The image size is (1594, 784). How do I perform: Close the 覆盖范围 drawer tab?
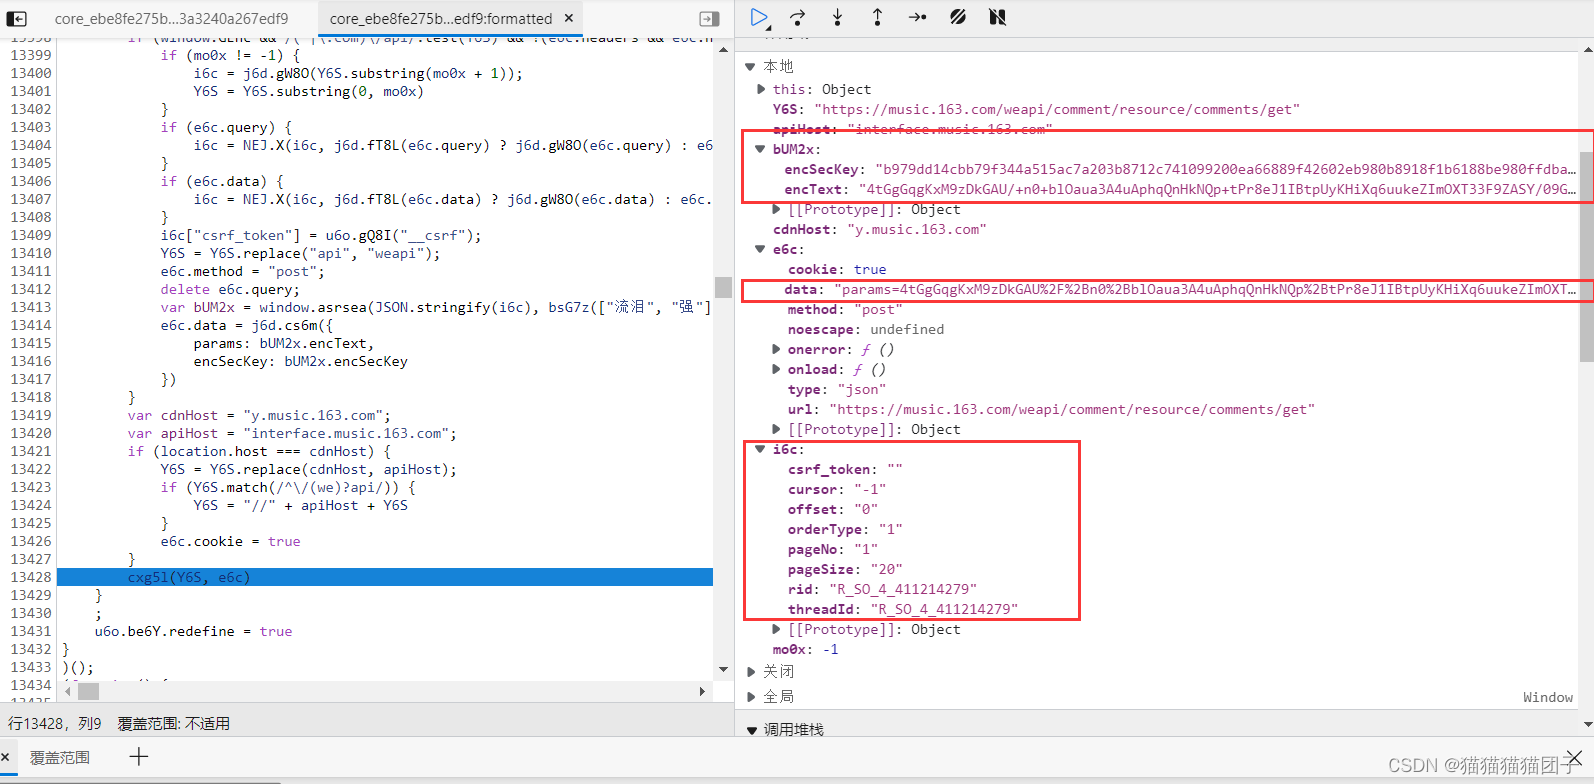click(6, 757)
